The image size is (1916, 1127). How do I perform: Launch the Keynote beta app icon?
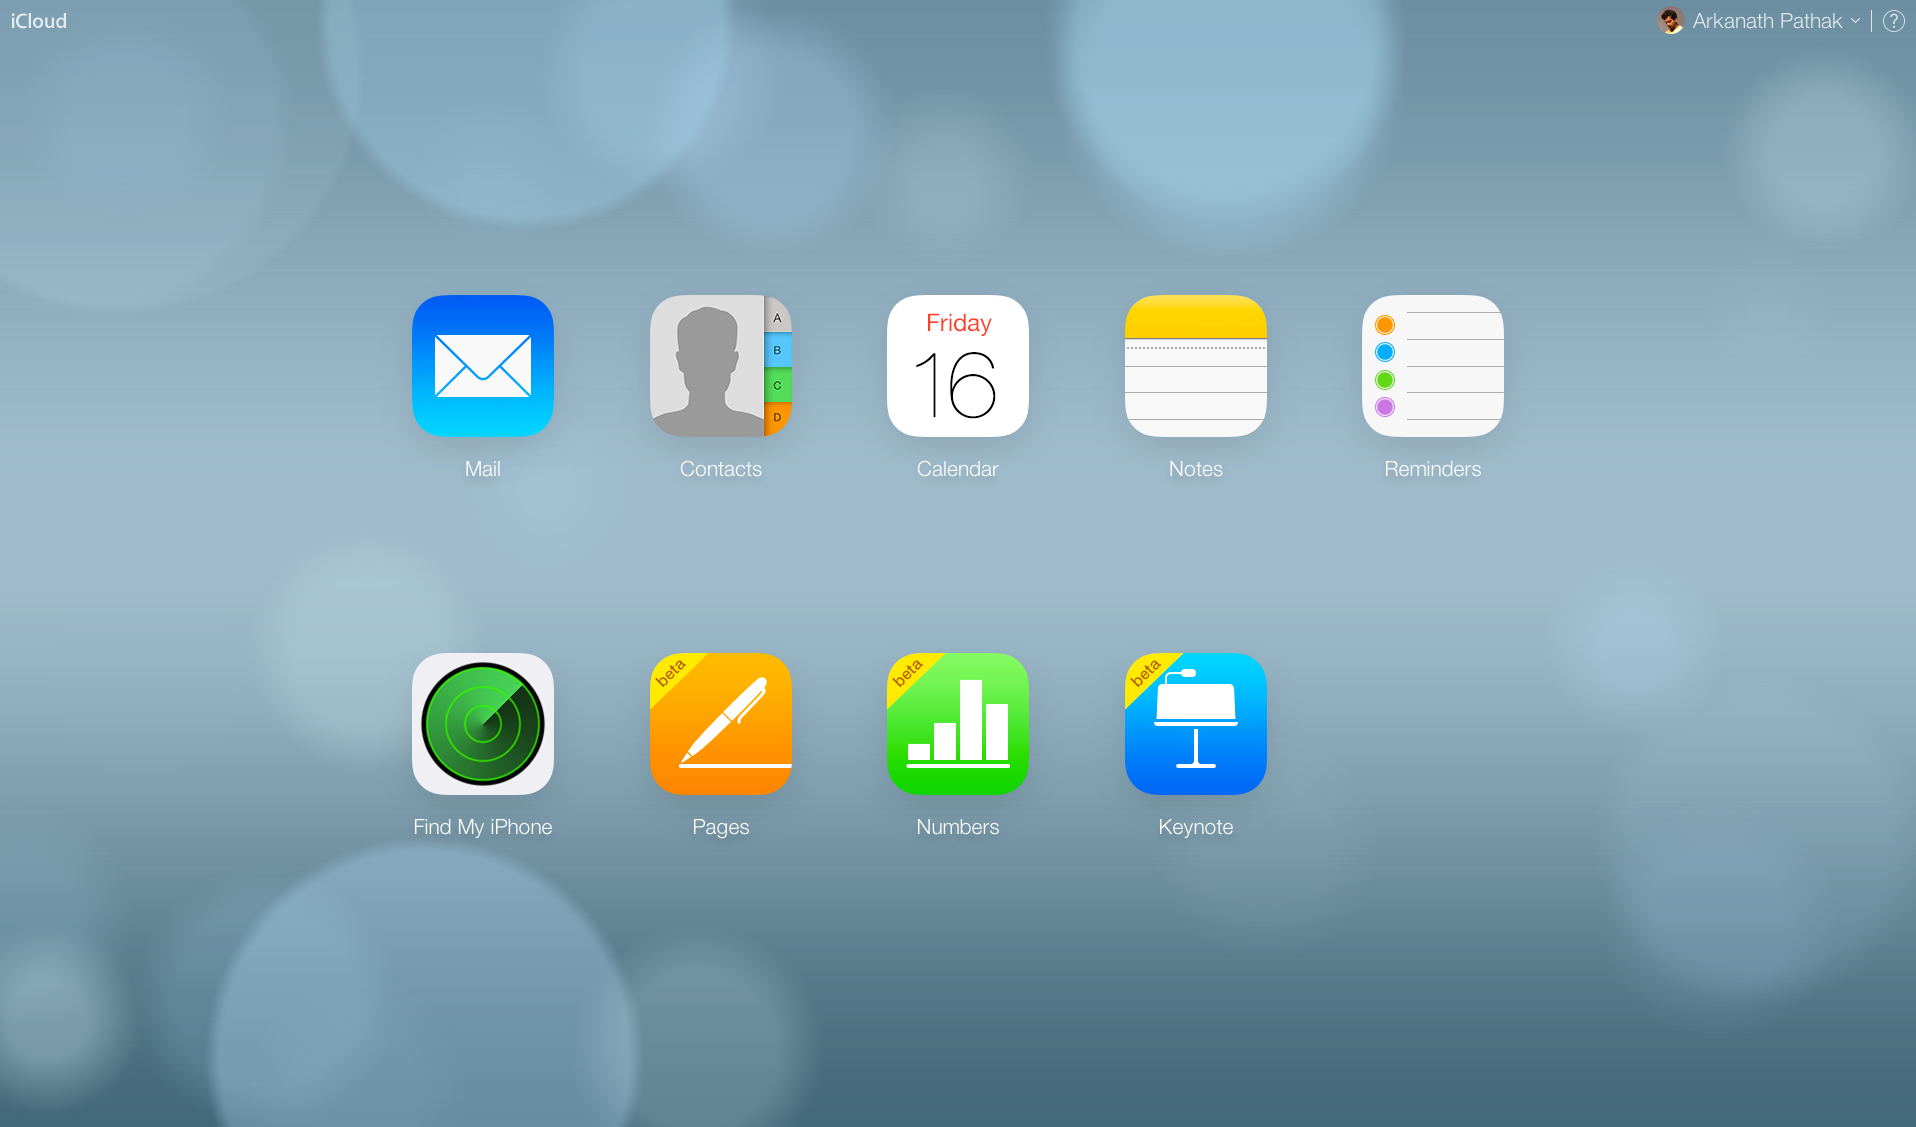1196,724
